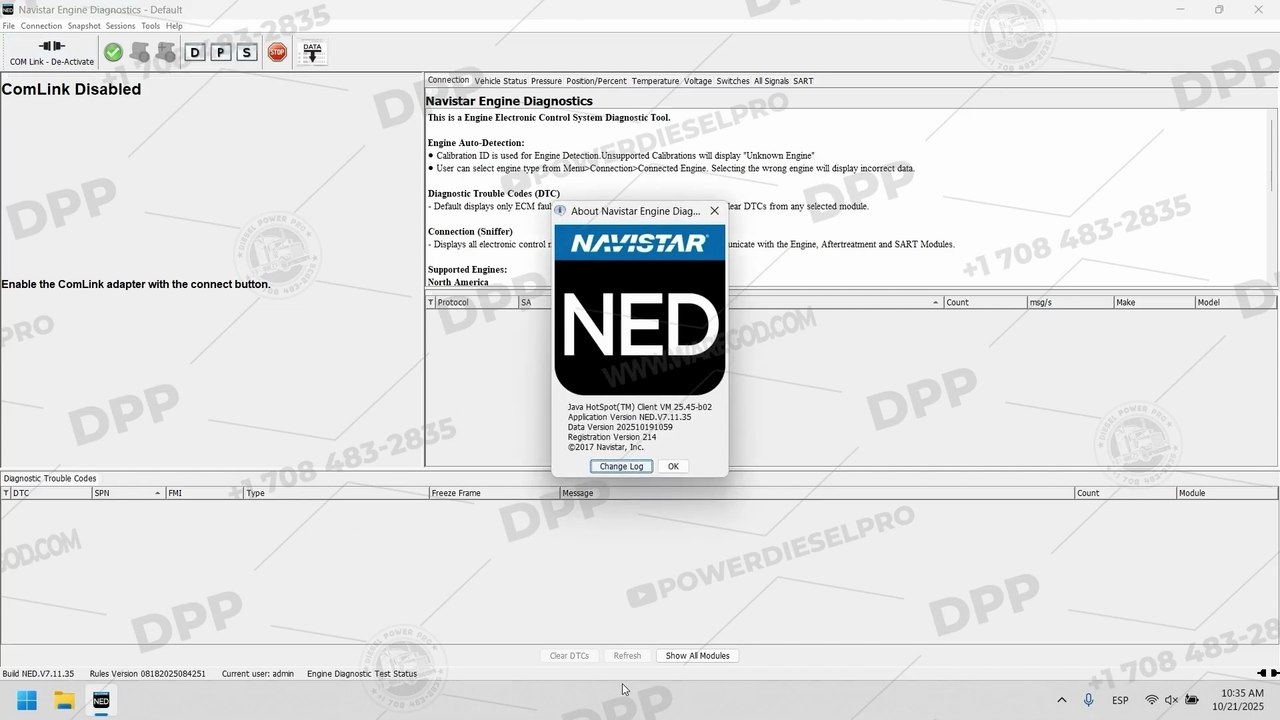
Task: Click the battery tray icon
Action: coord(1192,700)
